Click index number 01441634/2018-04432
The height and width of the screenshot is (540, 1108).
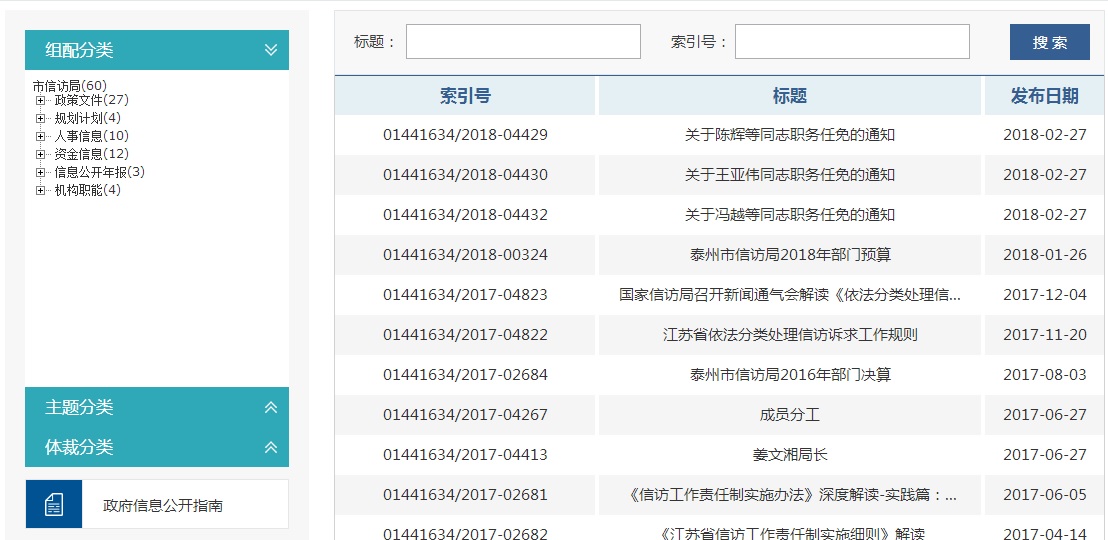[466, 215]
